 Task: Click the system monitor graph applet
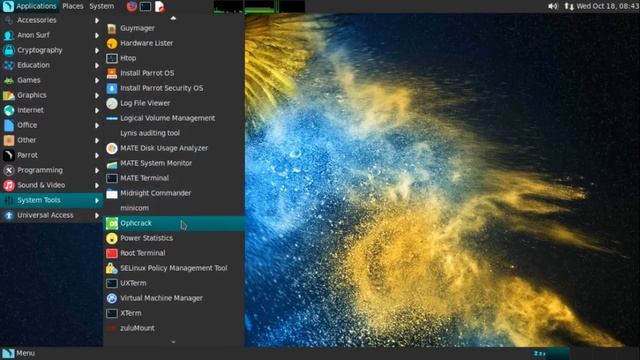point(259,7)
